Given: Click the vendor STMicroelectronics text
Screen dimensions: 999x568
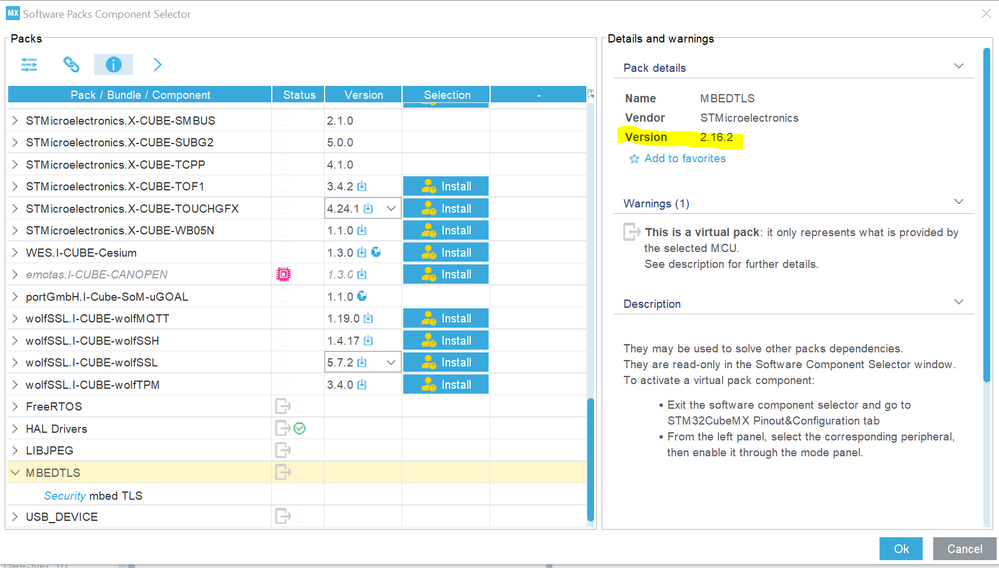Looking at the screenshot, I should [749, 118].
